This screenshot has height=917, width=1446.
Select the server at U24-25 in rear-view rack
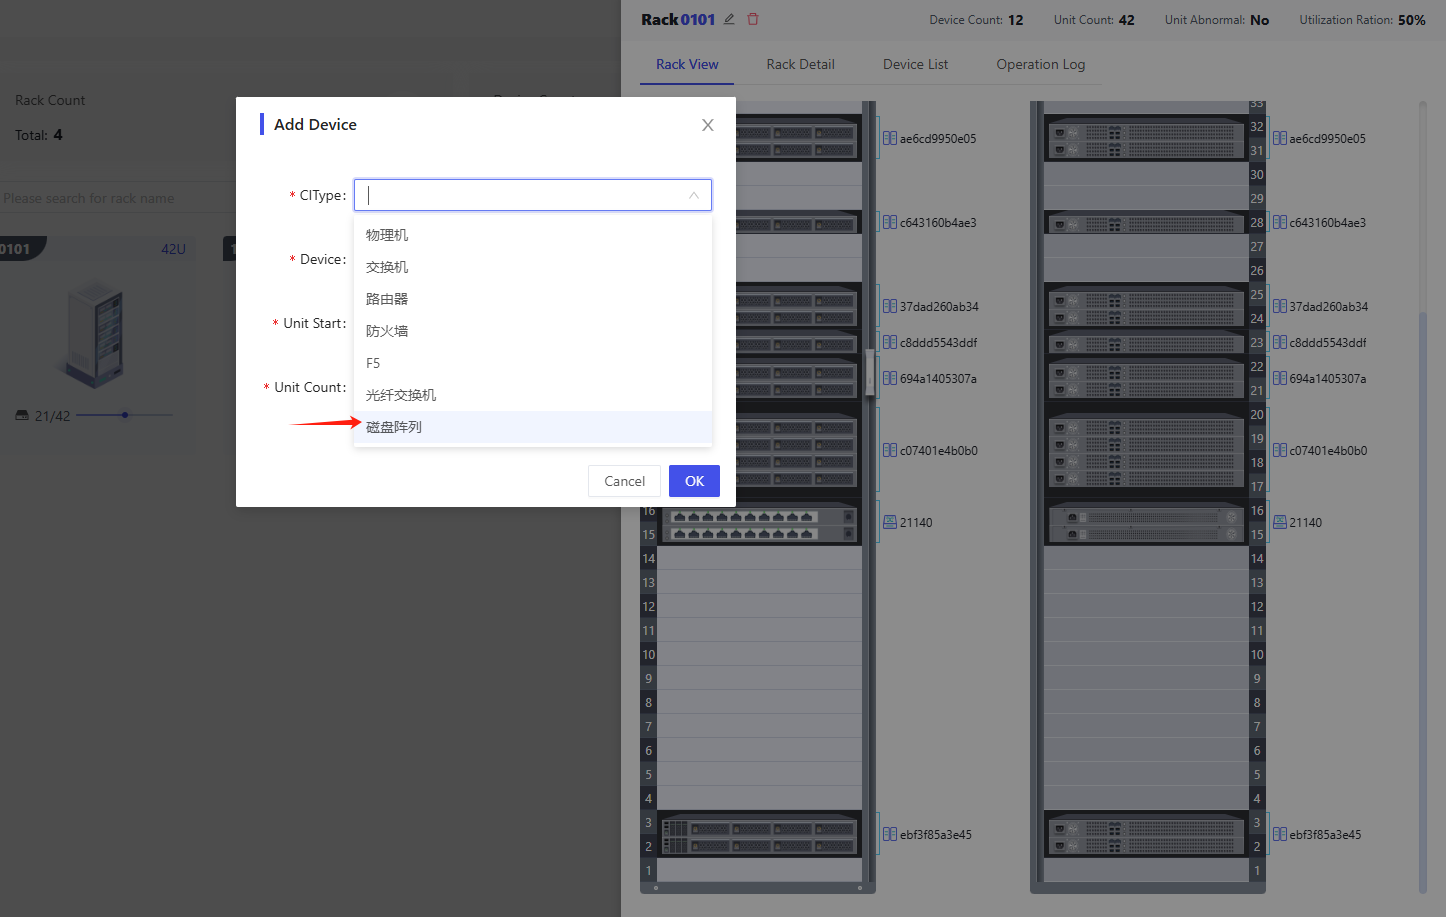pyautogui.click(x=1146, y=307)
